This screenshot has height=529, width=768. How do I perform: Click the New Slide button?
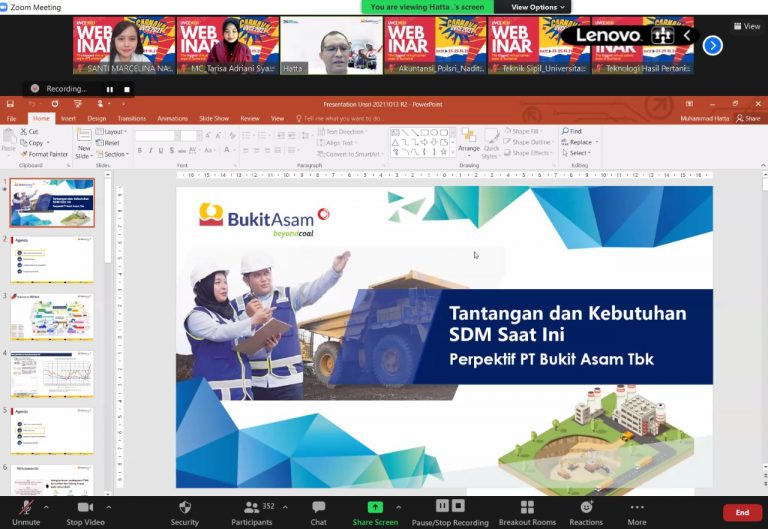tap(84, 144)
